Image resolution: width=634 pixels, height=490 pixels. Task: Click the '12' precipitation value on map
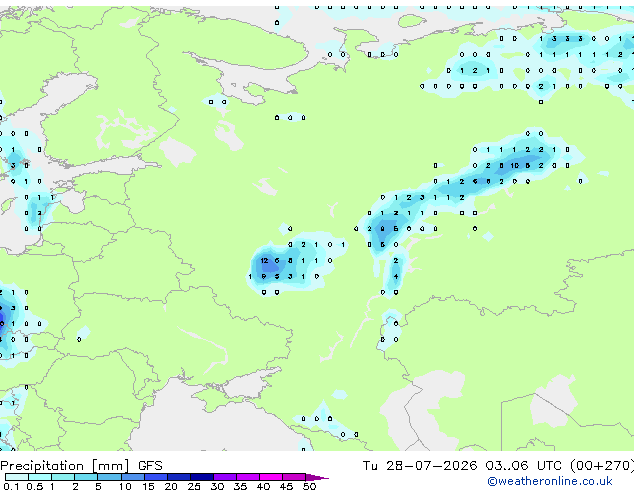click(264, 261)
